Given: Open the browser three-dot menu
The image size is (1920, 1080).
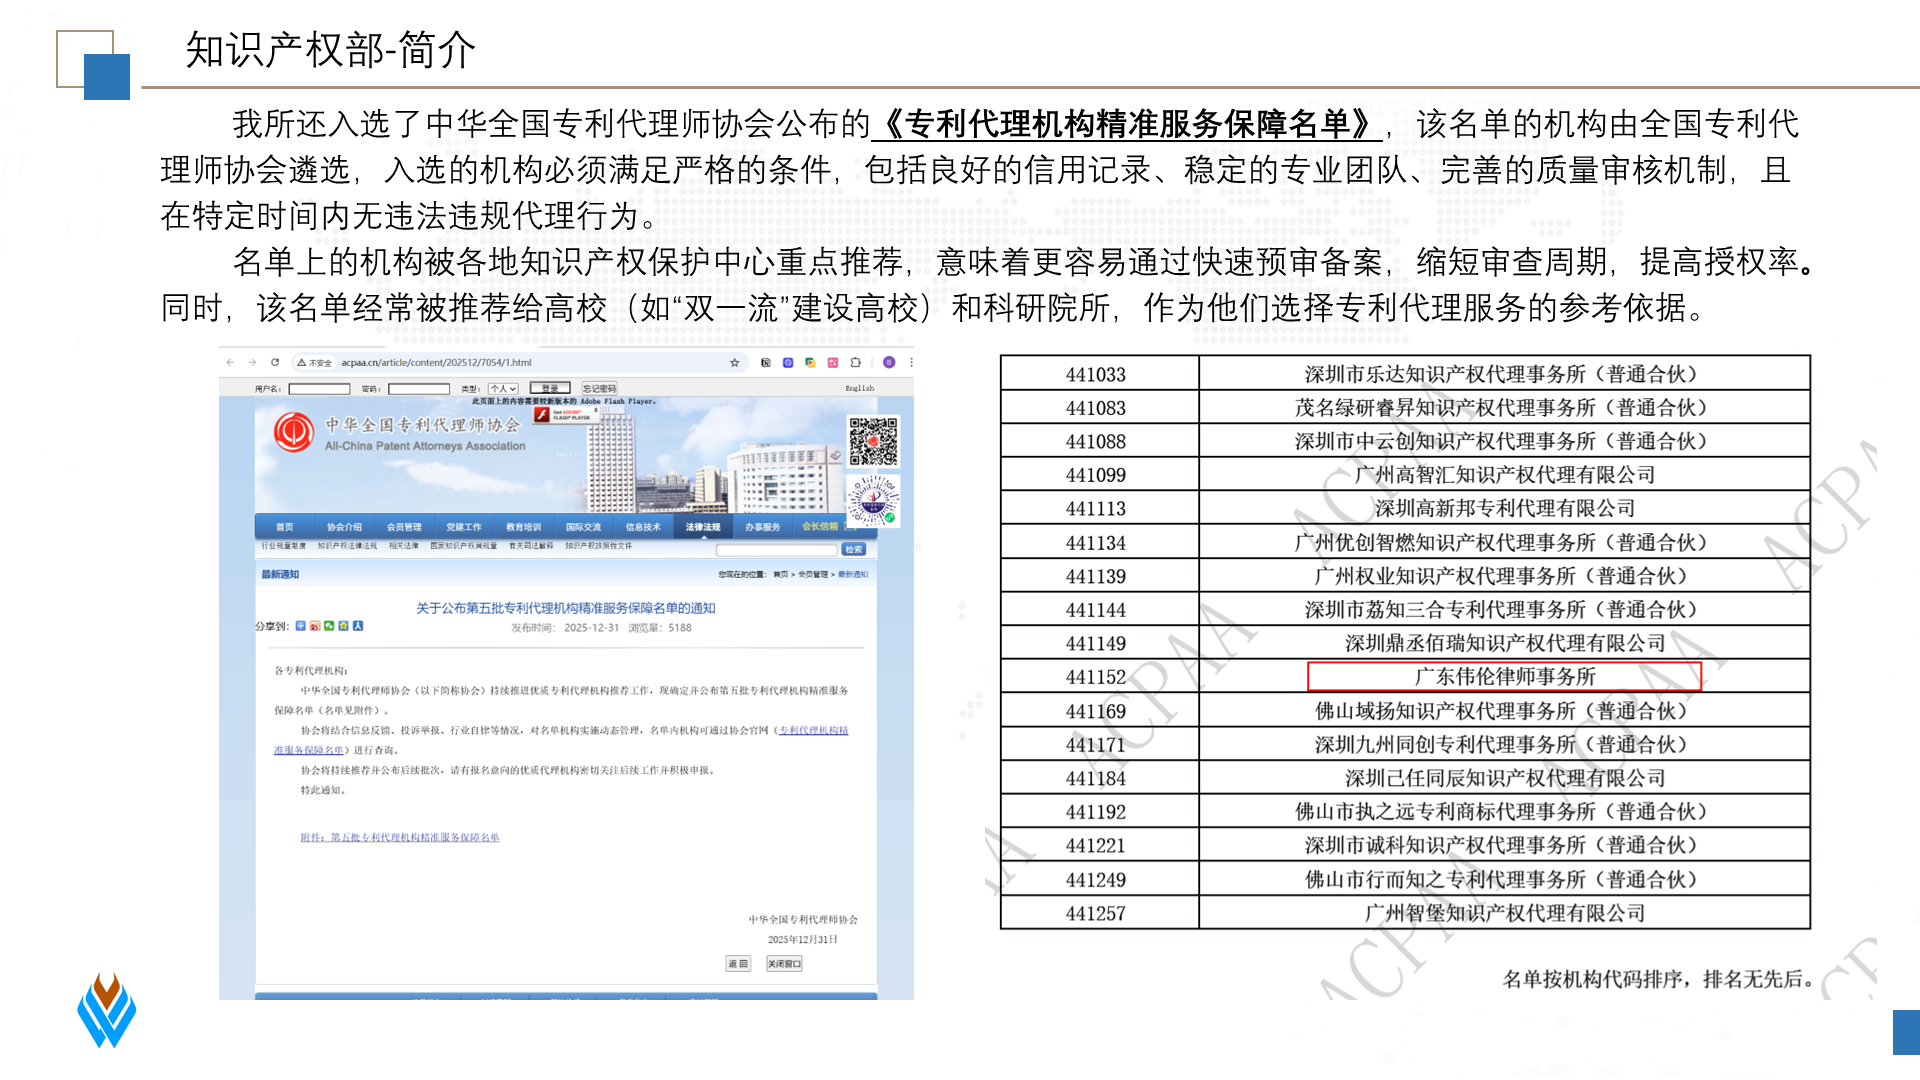Looking at the screenshot, I should click(911, 362).
